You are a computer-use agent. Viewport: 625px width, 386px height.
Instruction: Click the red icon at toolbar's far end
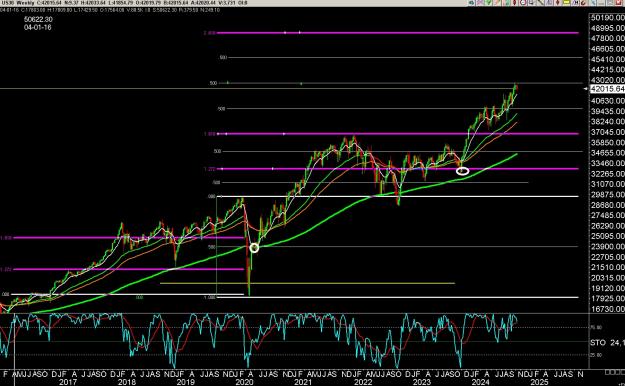(x=618, y=3)
